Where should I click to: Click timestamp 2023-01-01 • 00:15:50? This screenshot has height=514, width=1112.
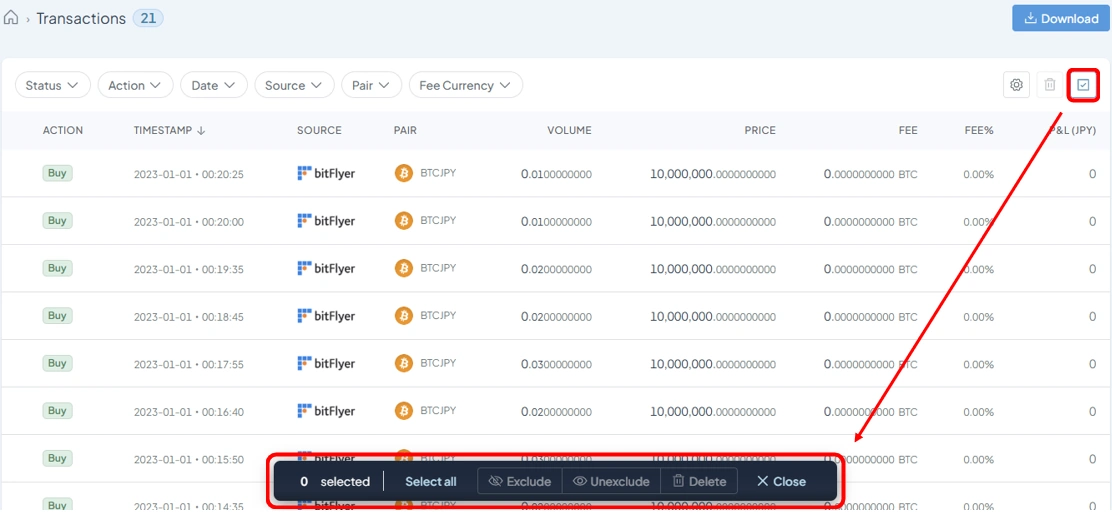click(189, 459)
